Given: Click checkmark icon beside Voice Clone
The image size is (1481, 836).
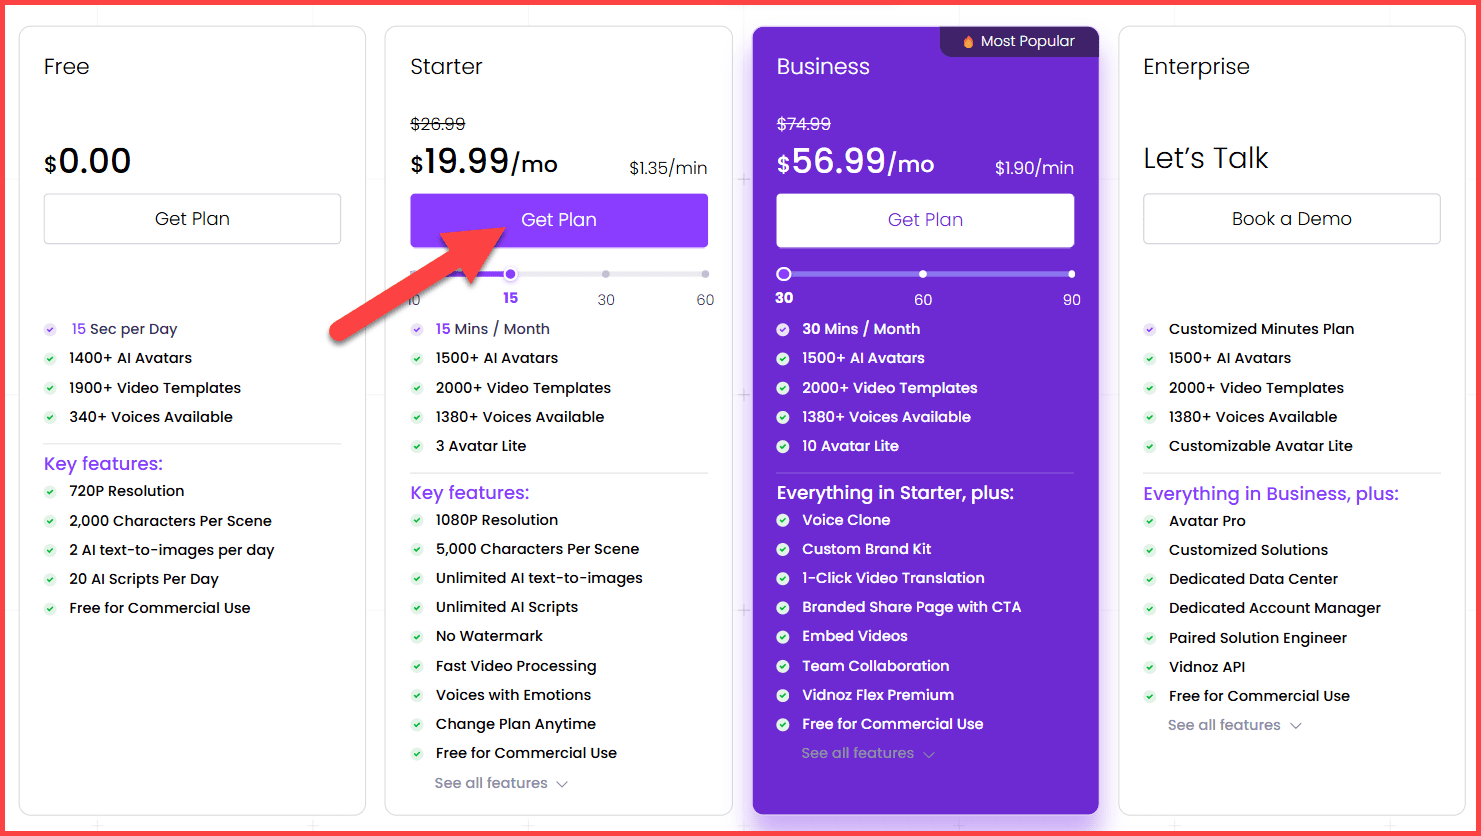Looking at the screenshot, I should tap(783, 520).
